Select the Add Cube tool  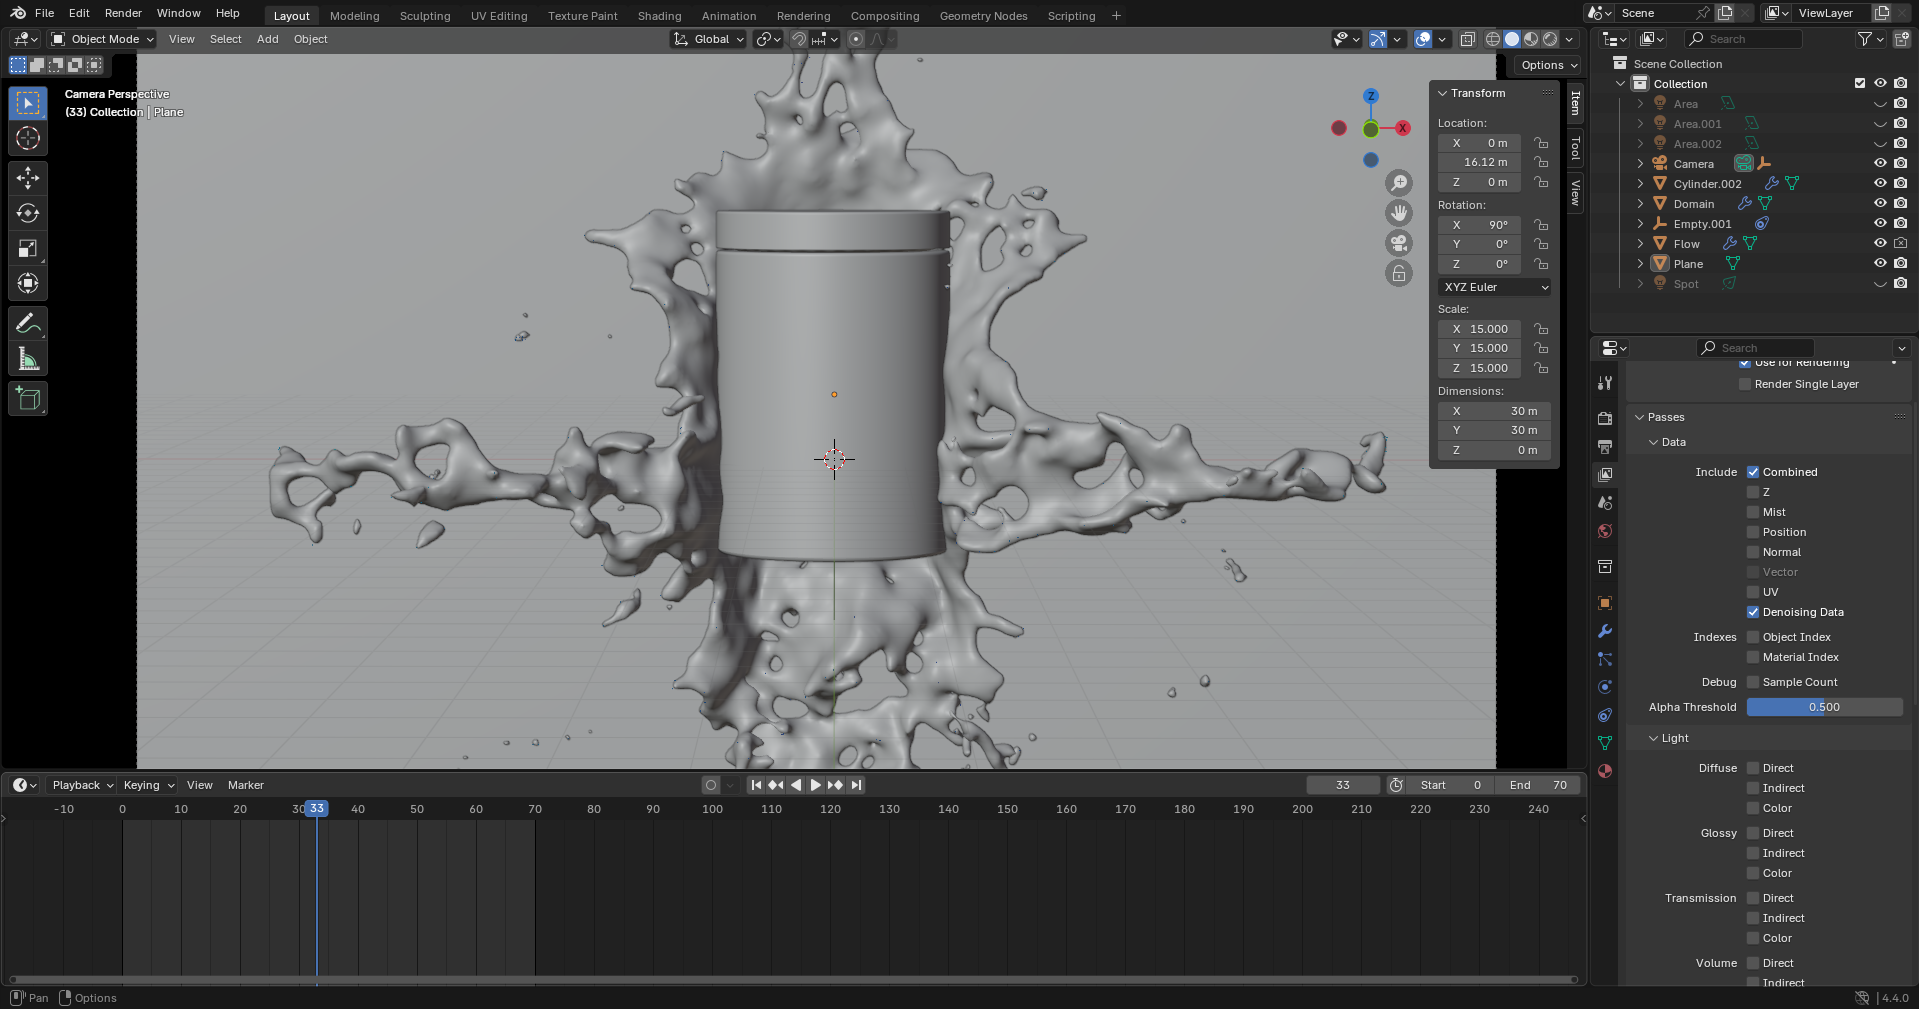coord(27,398)
